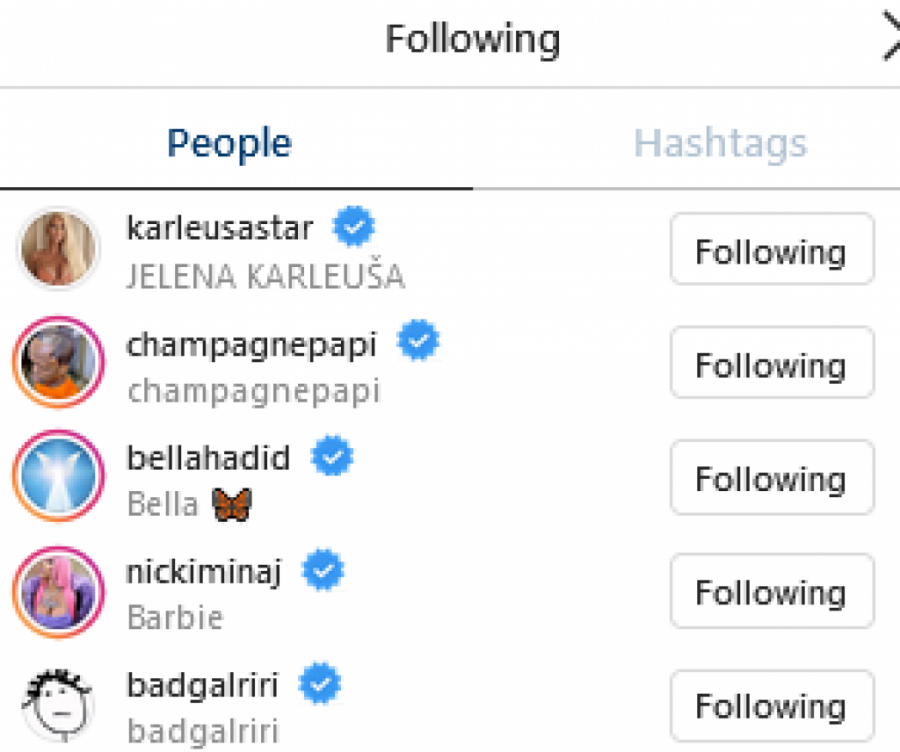
Task: Open the nickiminaj username link
Action: click(x=205, y=572)
